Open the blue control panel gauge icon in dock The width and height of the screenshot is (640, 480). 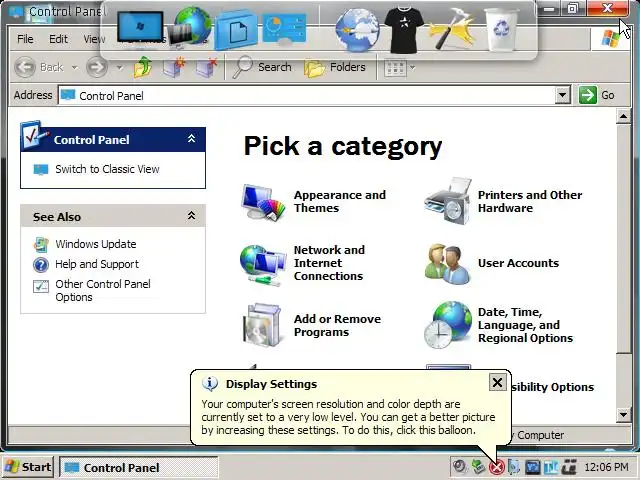click(x=284, y=29)
